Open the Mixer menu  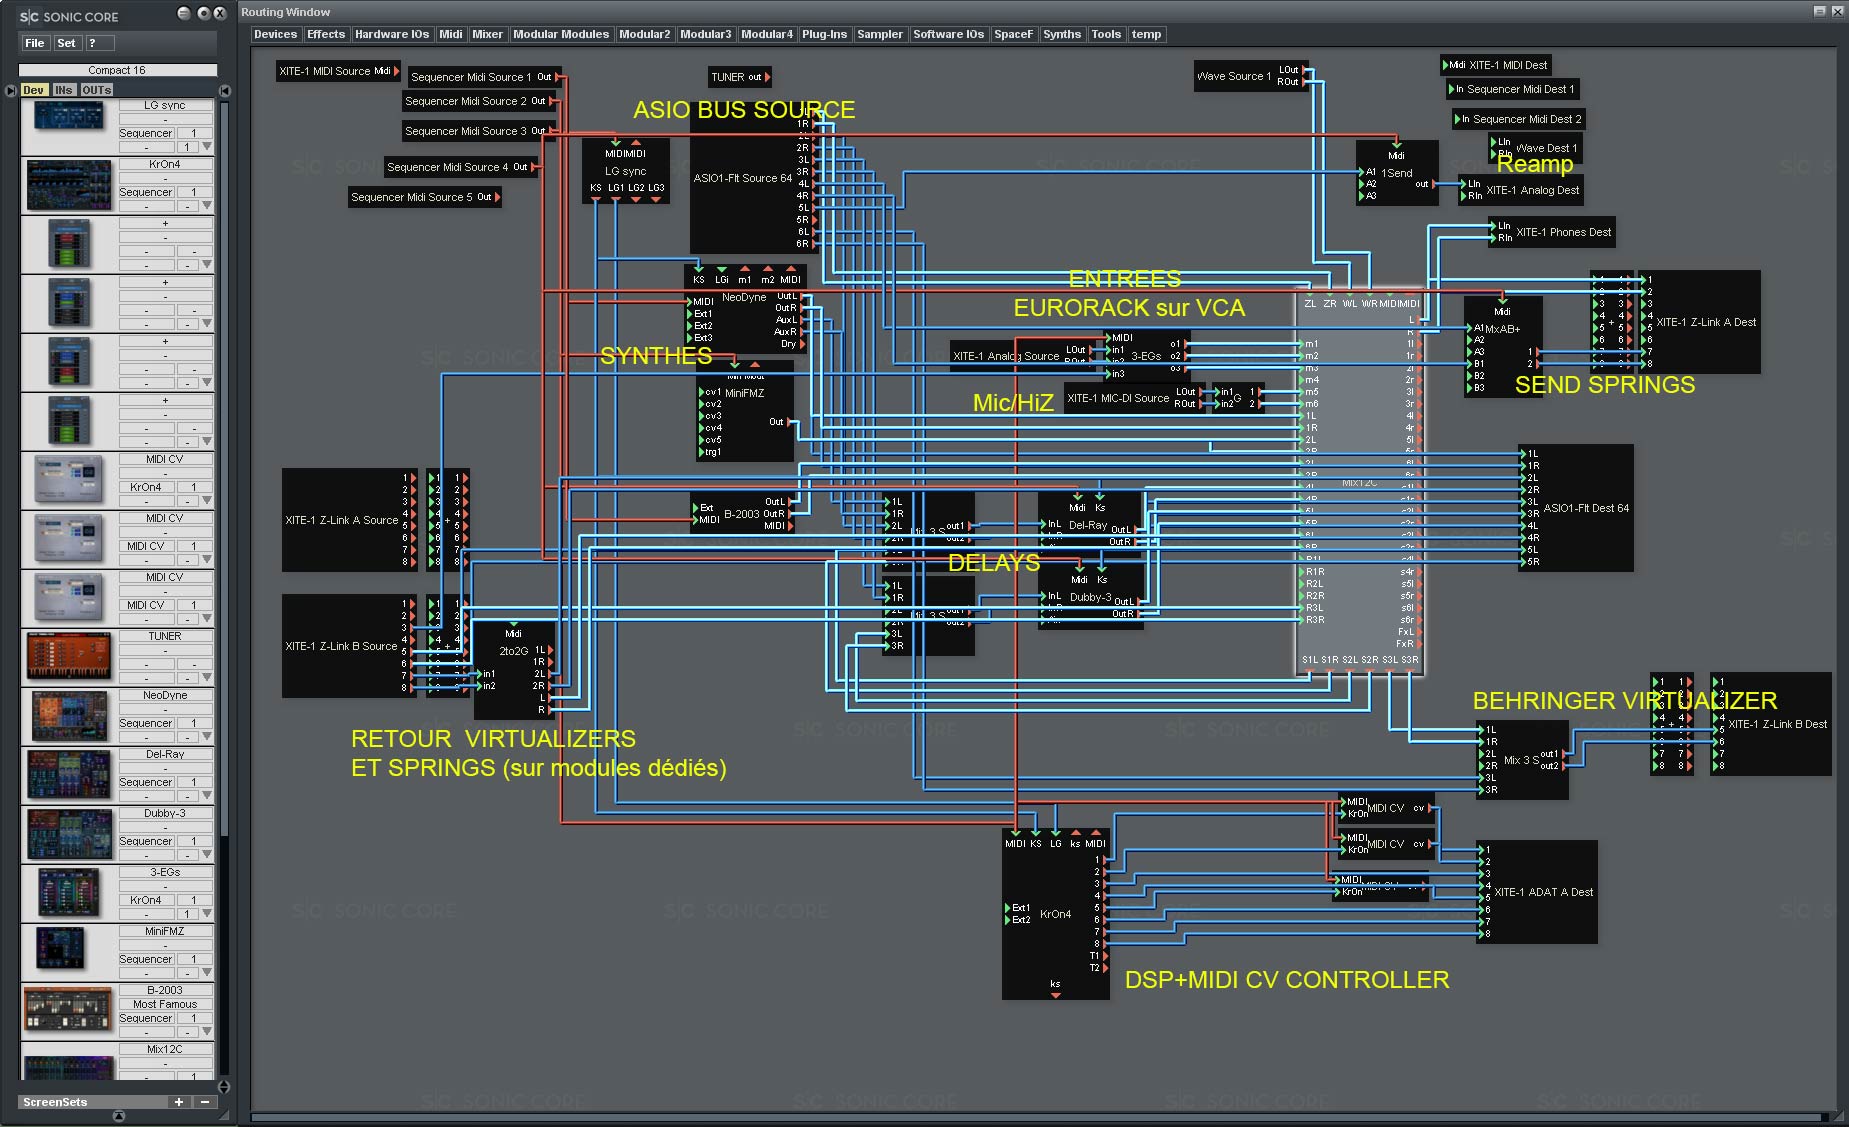(487, 34)
